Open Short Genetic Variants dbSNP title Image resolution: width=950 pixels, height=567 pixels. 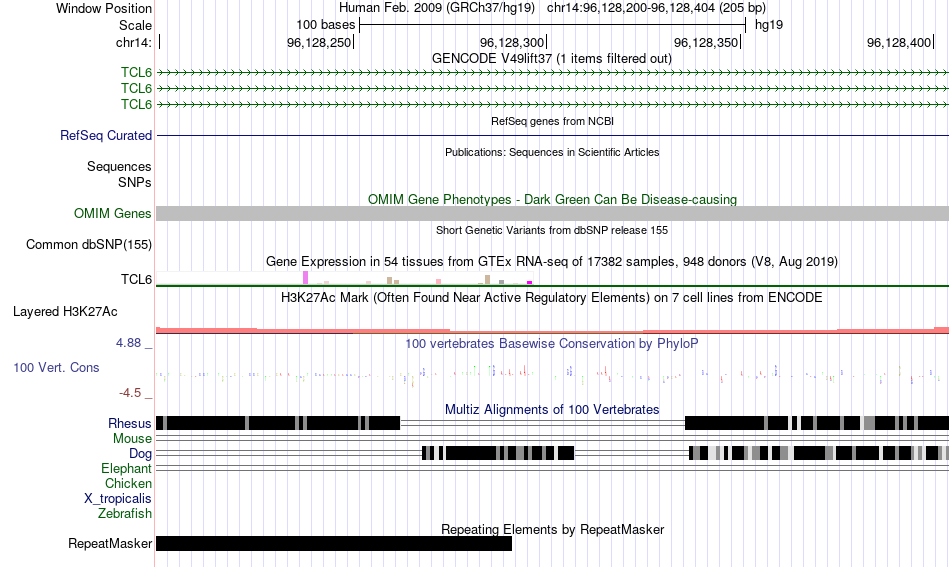point(552,230)
